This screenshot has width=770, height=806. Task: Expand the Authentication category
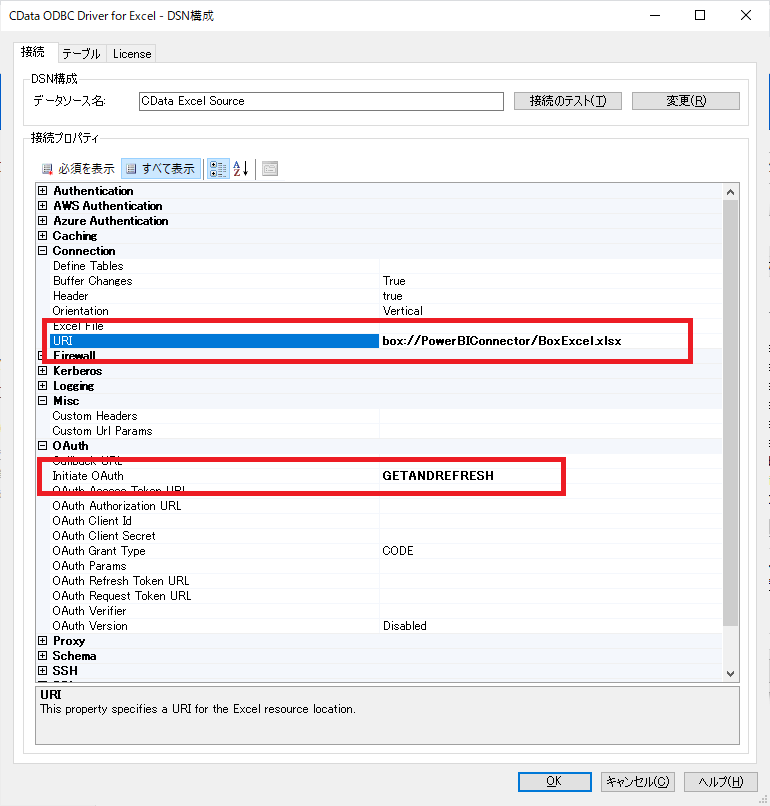43,191
